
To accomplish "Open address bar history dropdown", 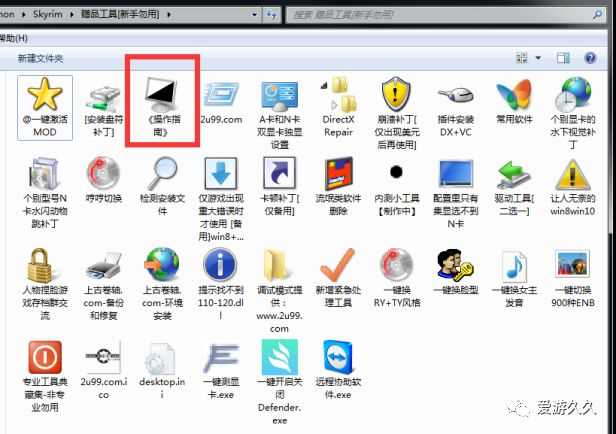I will (254, 15).
